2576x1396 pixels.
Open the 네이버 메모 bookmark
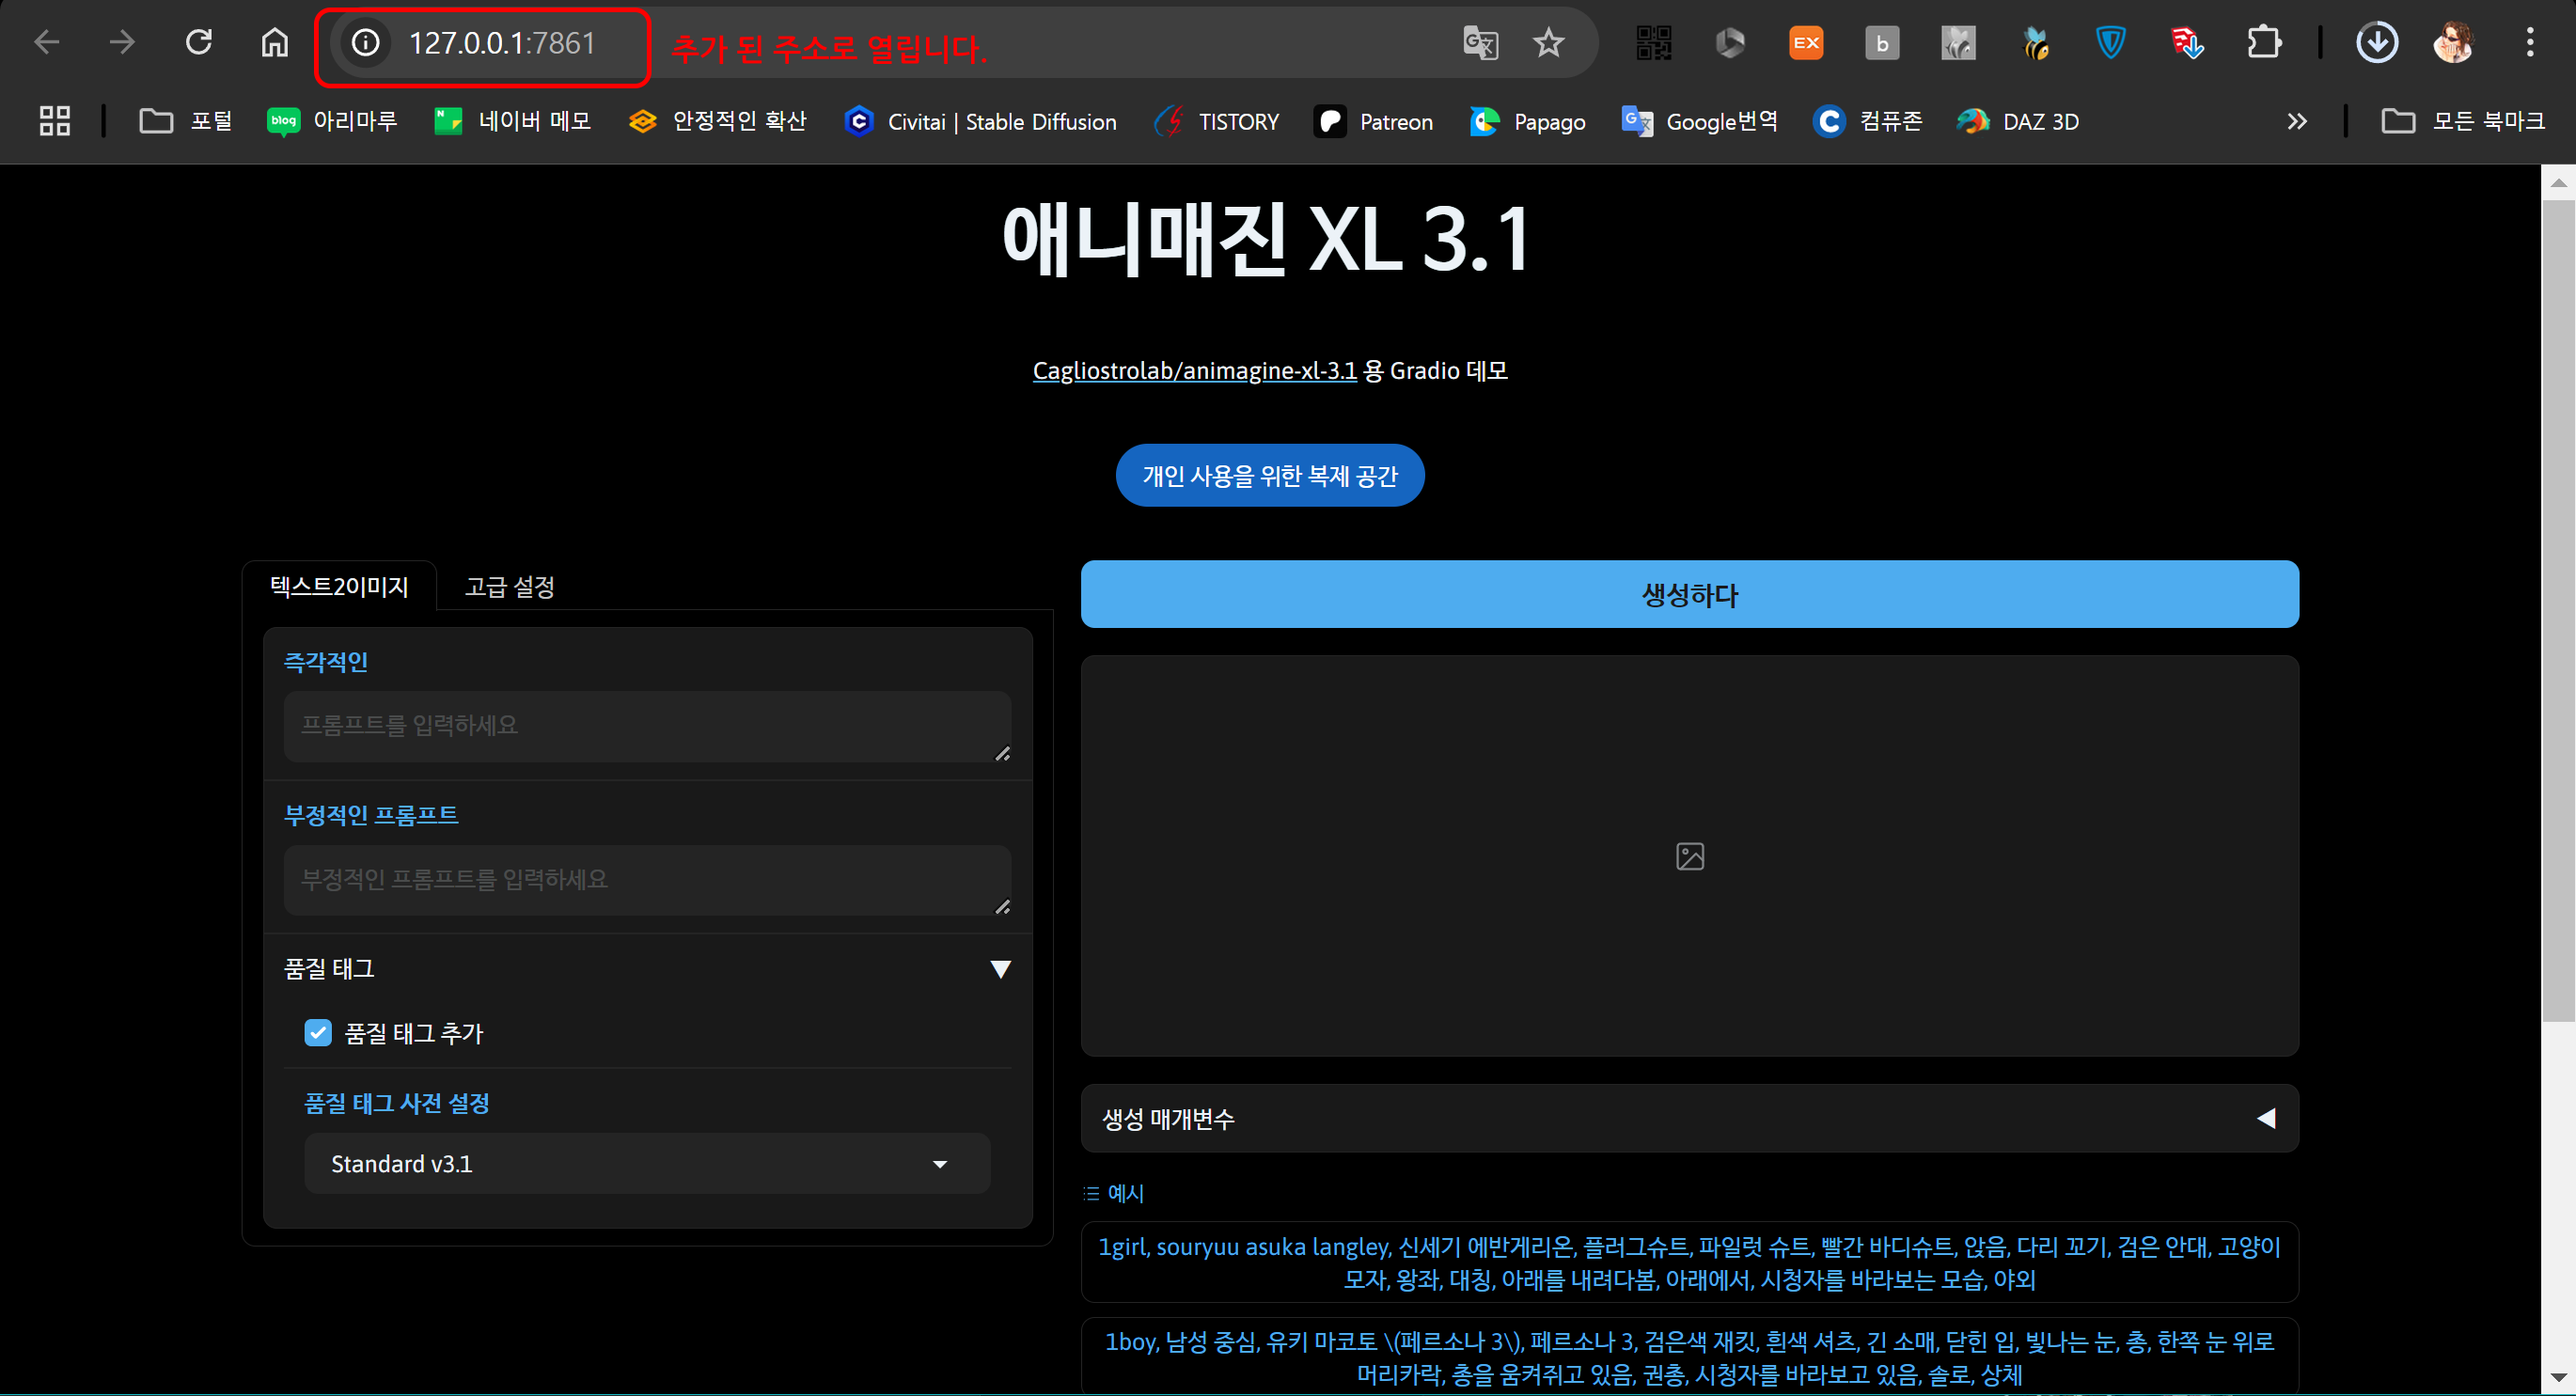point(512,121)
